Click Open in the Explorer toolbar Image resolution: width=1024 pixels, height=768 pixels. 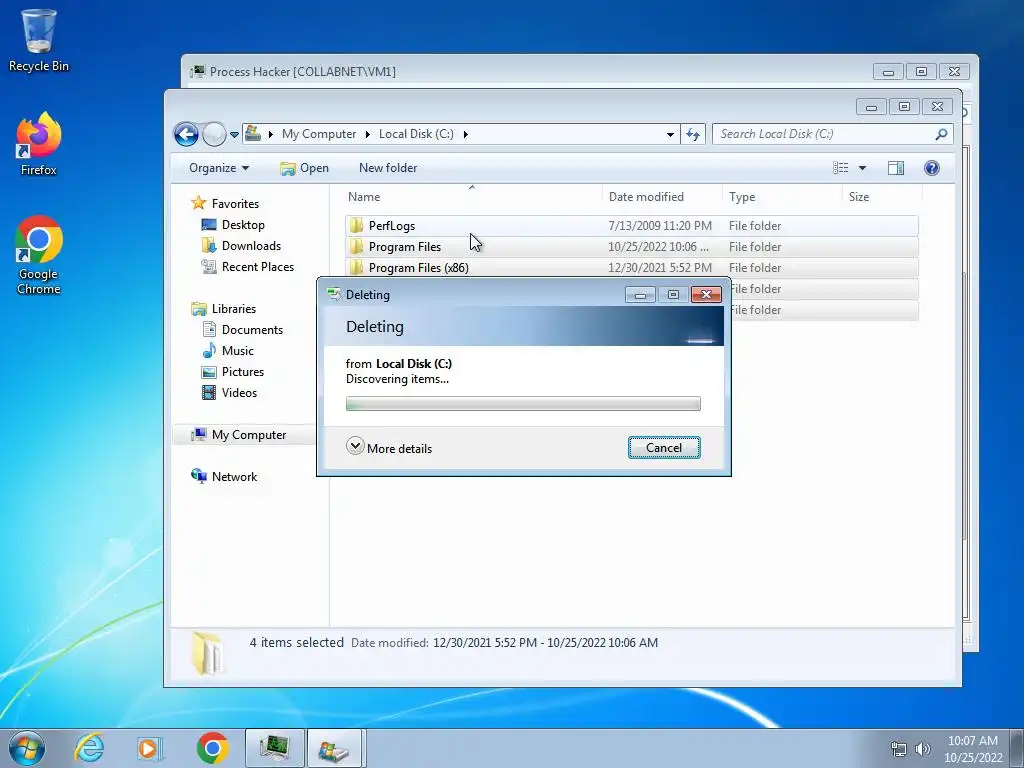304,168
